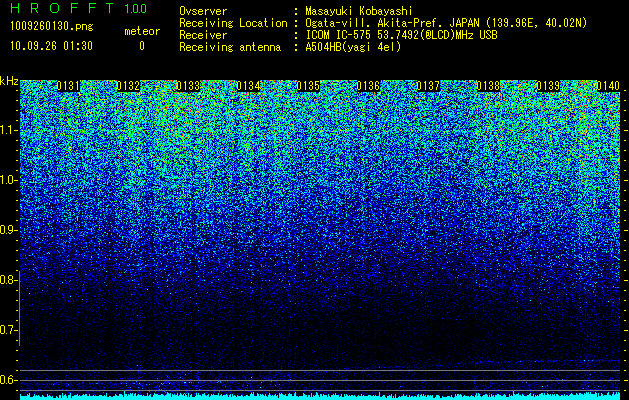Click the Ogata-vill. Akita-Pref. JAPAN location text
629x400 pixels.
(x=446, y=23)
